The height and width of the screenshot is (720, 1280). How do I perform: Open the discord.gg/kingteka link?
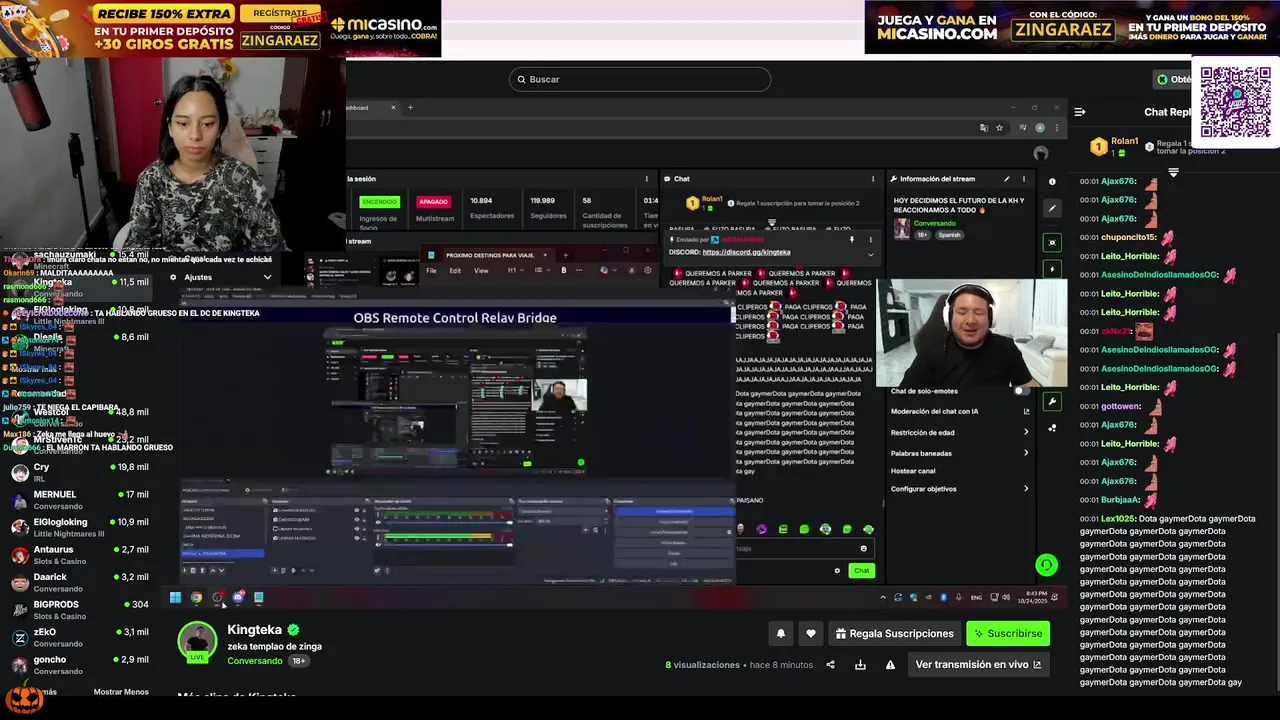point(746,252)
